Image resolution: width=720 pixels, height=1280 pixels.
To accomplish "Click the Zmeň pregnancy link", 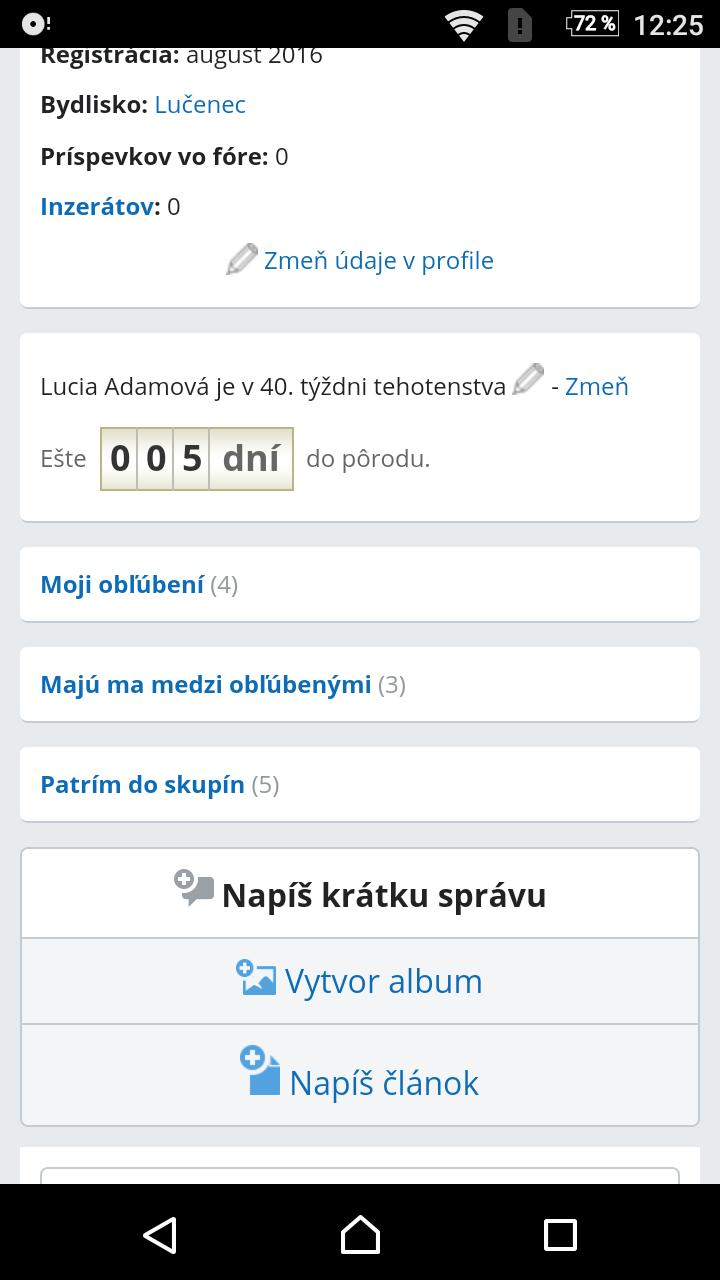I will pos(596,386).
